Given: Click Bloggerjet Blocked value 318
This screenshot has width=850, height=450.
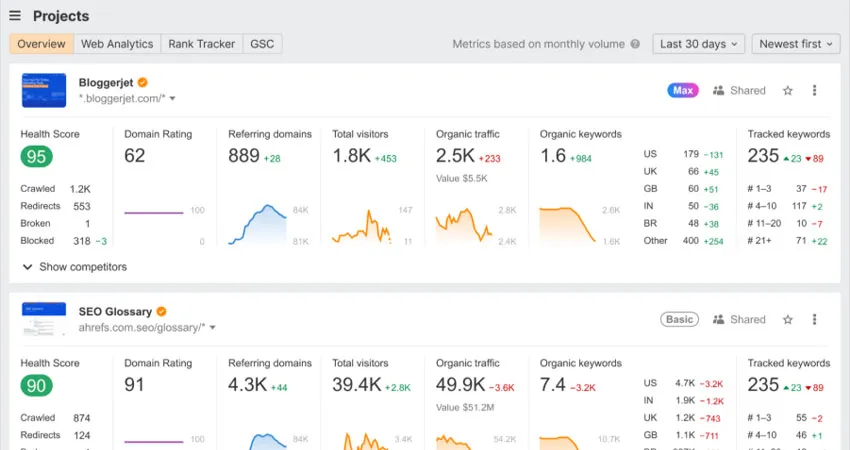Looking at the screenshot, I should click(x=82, y=241).
